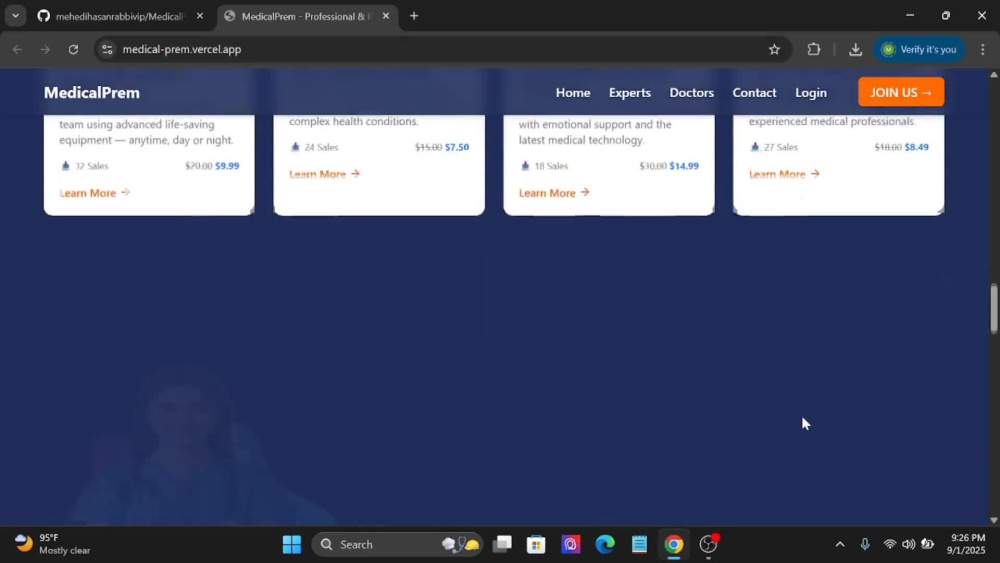Click the $9.99 discounted price

(227, 166)
